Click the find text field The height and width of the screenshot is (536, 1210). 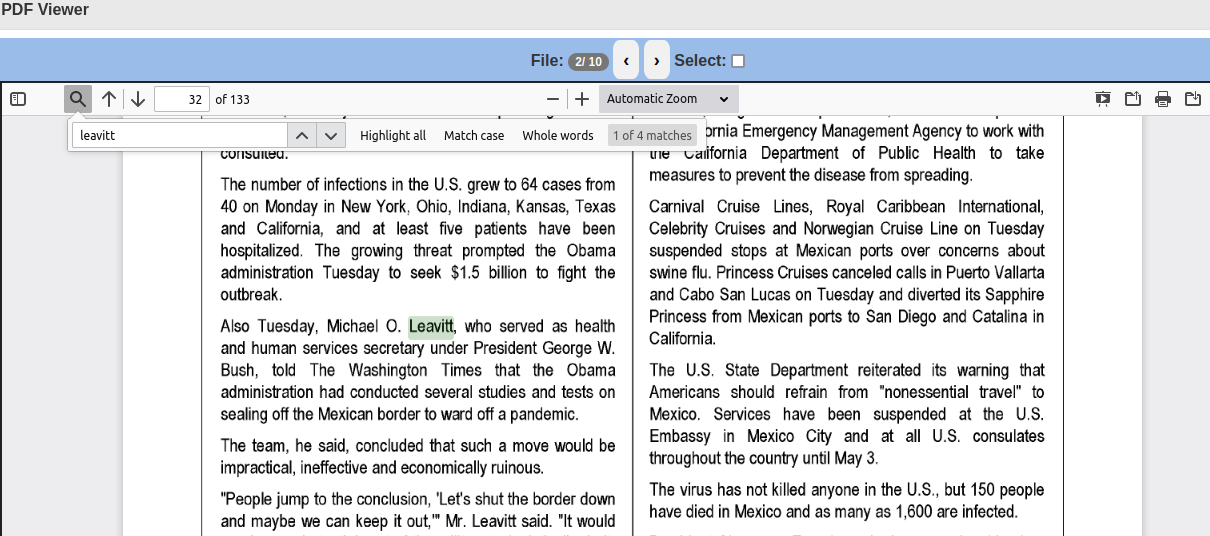pos(180,135)
